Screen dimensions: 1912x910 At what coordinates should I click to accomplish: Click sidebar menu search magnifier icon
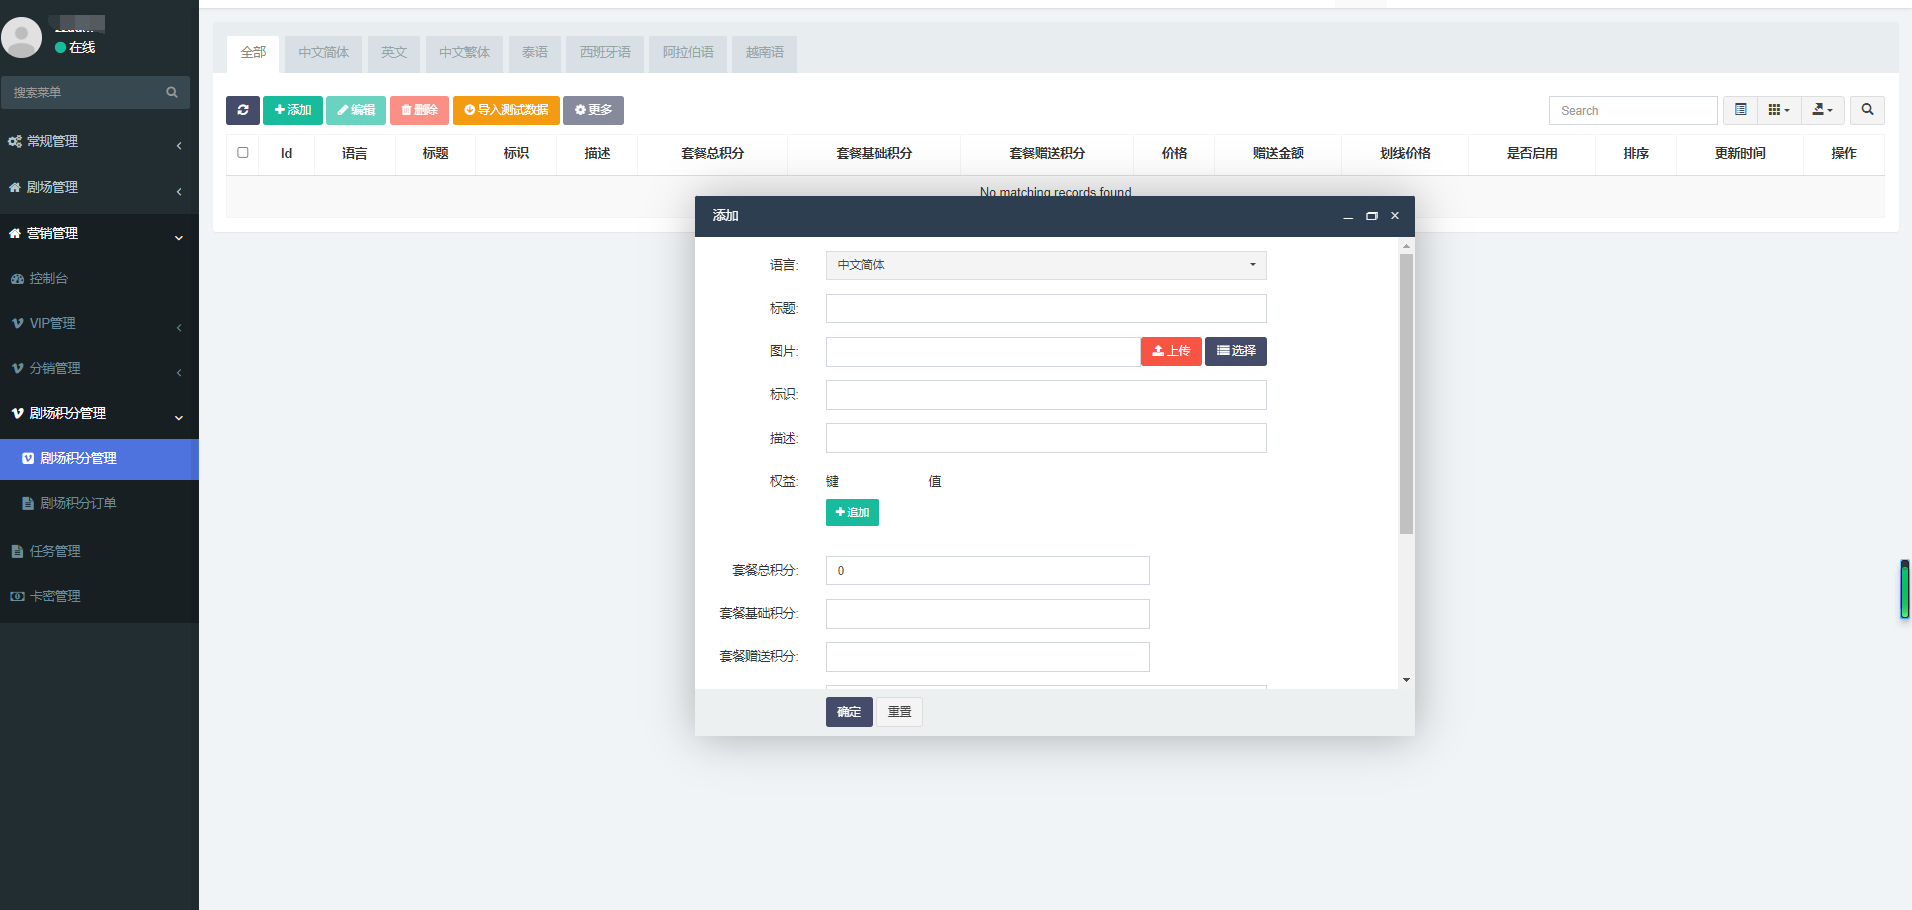[x=172, y=92]
